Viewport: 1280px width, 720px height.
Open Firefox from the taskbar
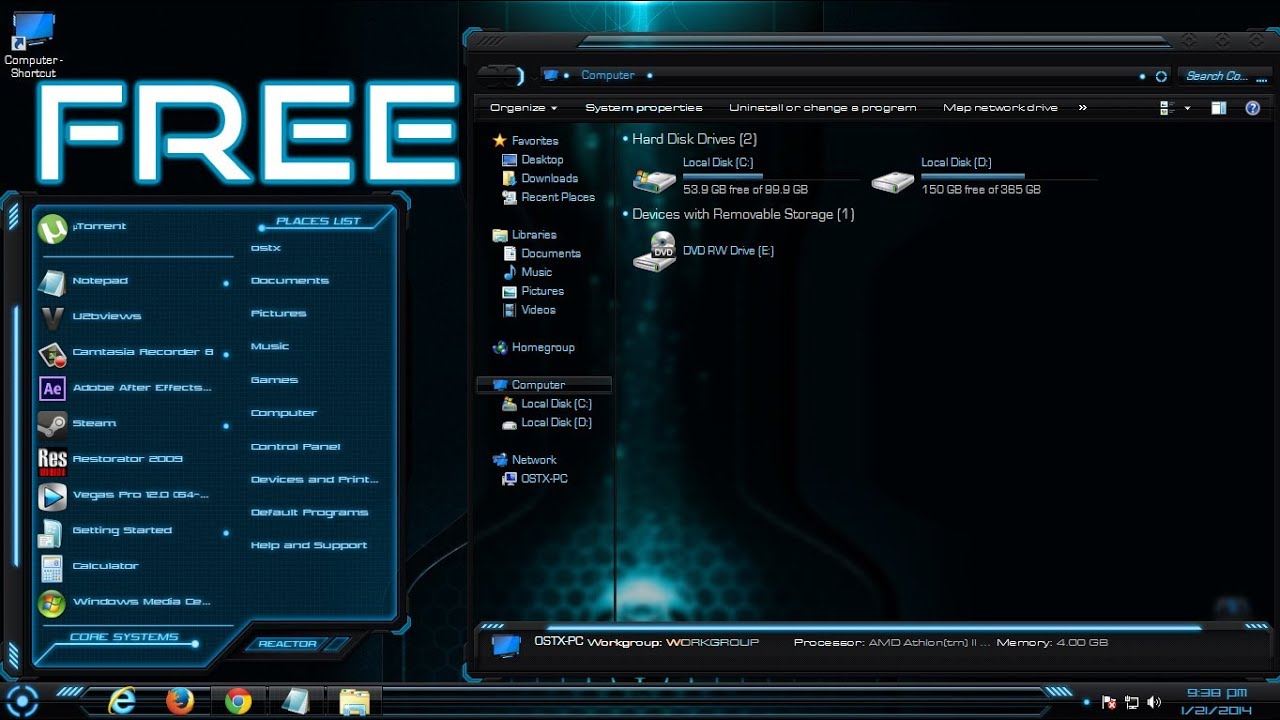tap(180, 701)
